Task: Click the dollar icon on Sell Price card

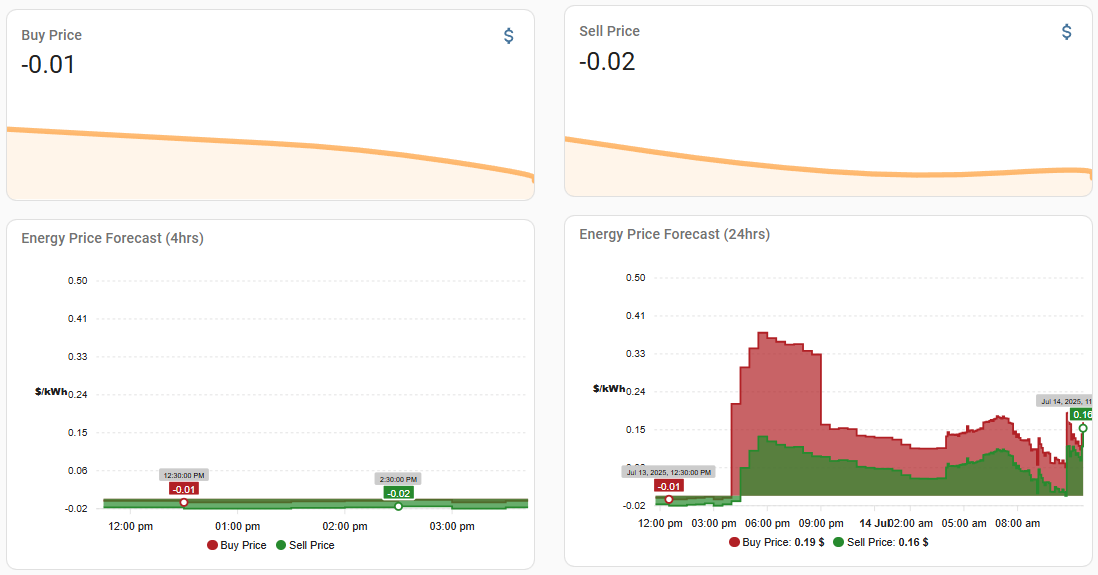Action: pyautogui.click(x=1066, y=32)
